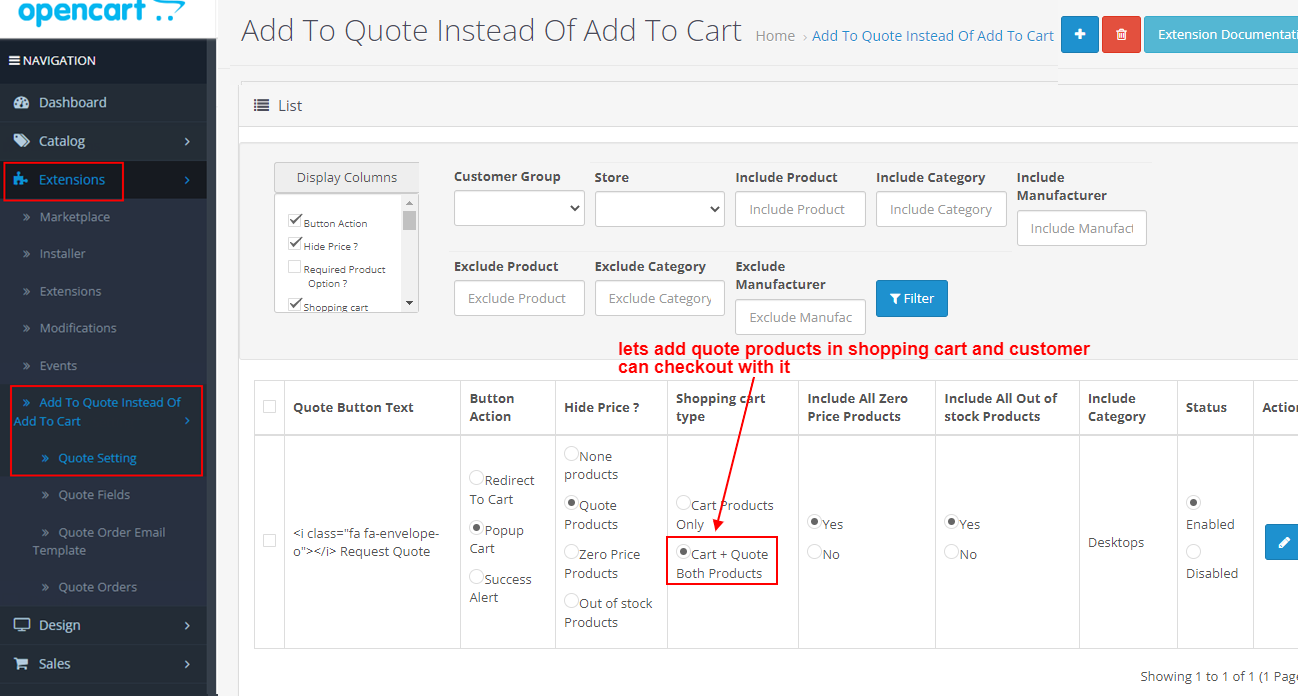This screenshot has height=696, width=1298.
Task: Select None products radio option
Action: 571,454
